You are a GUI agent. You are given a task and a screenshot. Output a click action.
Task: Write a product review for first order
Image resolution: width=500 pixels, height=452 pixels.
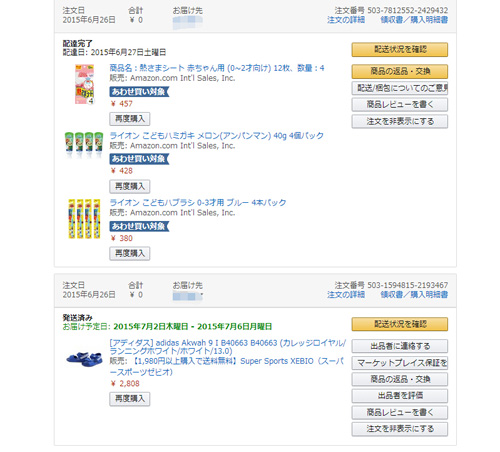pyautogui.click(x=400, y=105)
